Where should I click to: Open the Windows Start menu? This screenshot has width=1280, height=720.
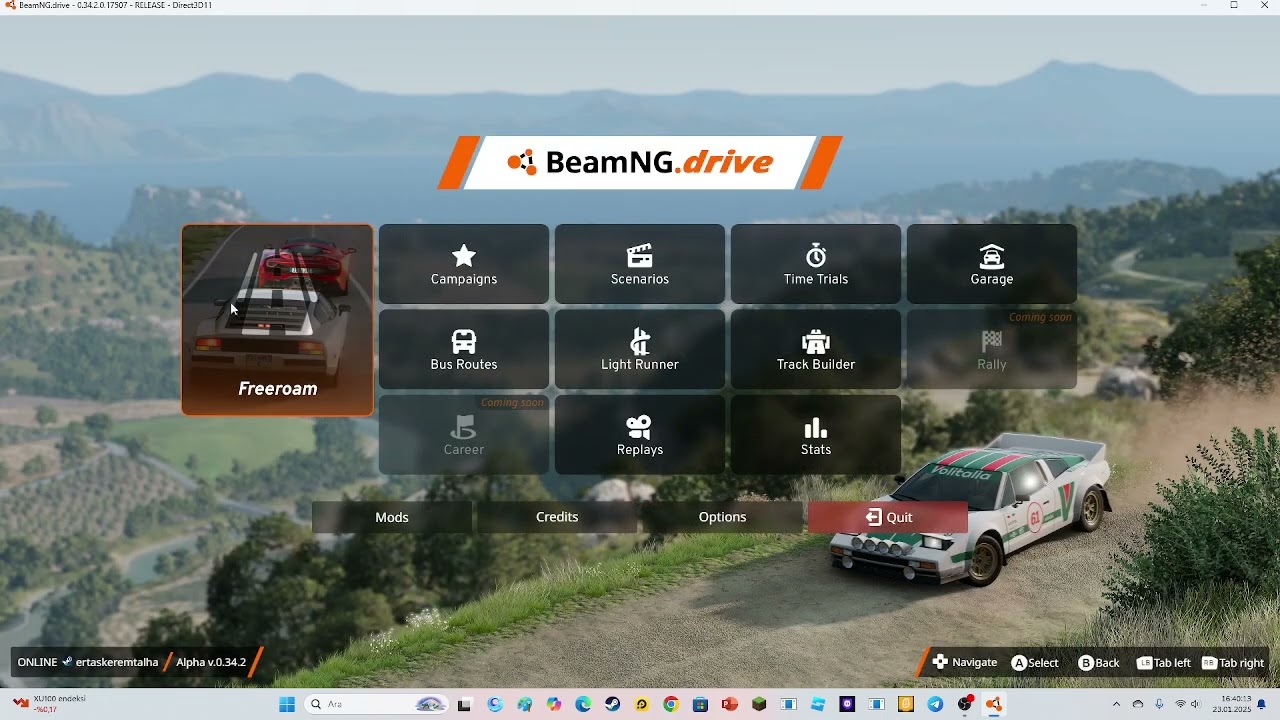click(x=287, y=704)
